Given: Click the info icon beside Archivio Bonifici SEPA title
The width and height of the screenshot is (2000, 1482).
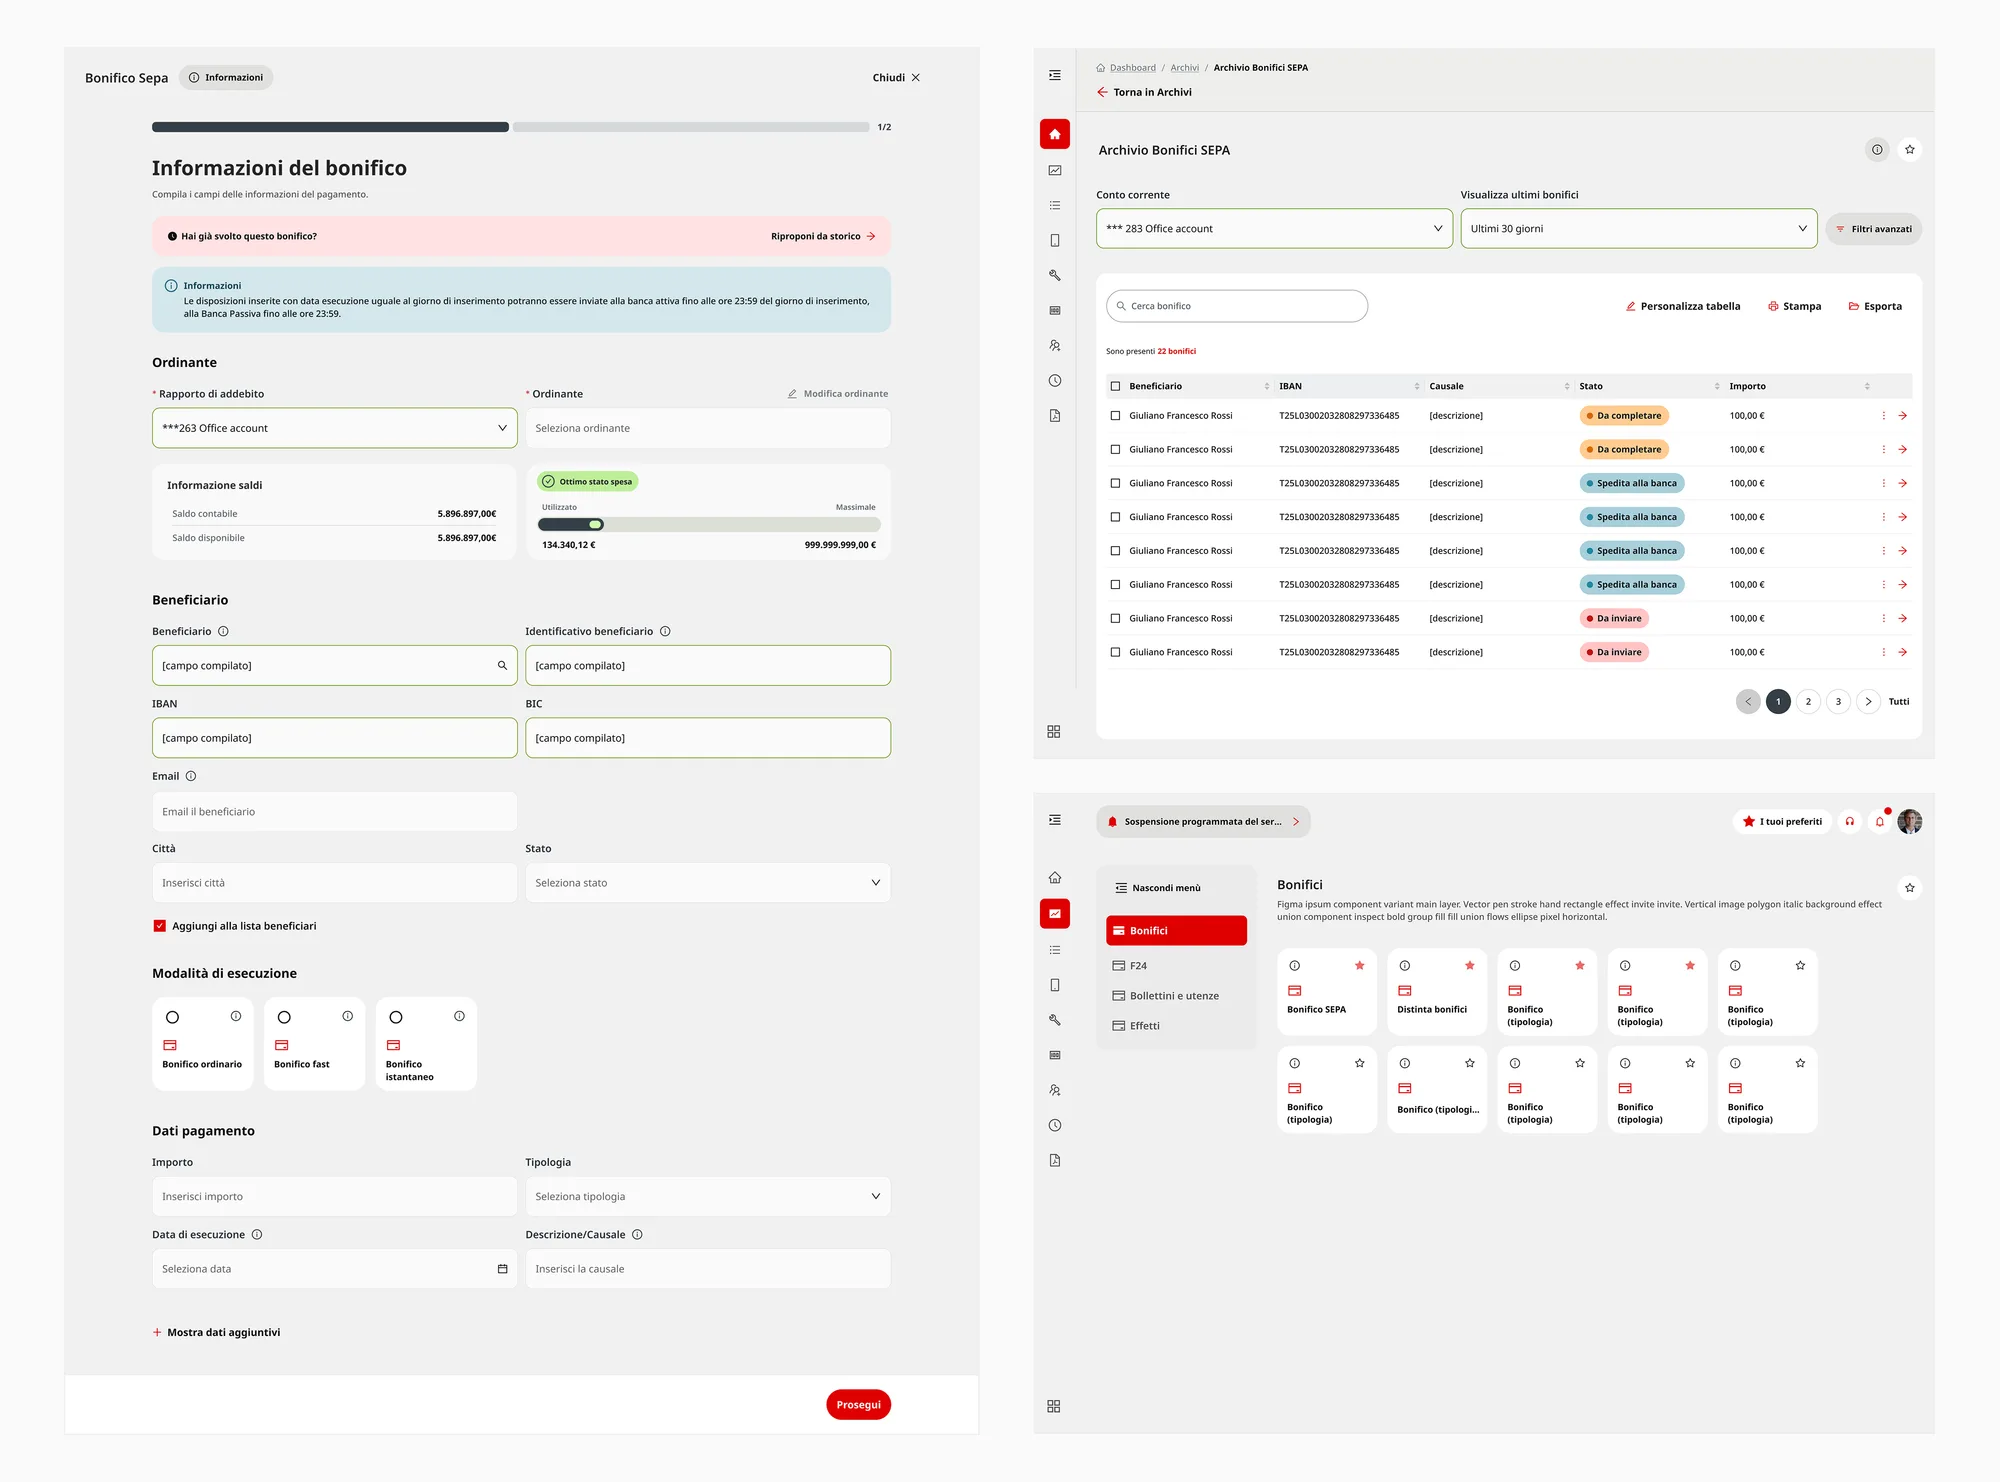Looking at the screenshot, I should pyautogui.click(x=1877, y=150).
